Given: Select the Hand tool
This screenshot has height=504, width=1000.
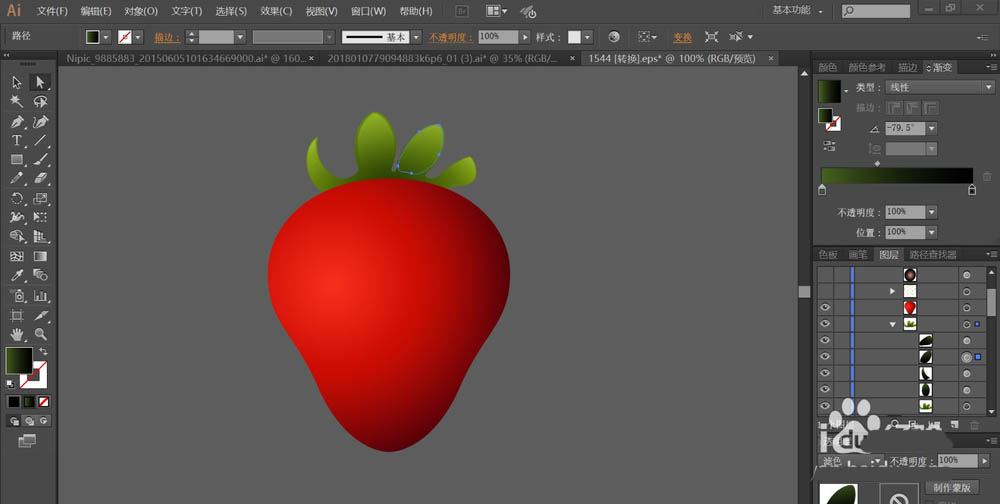Looking at the screenshot, I should pos(17,334).
